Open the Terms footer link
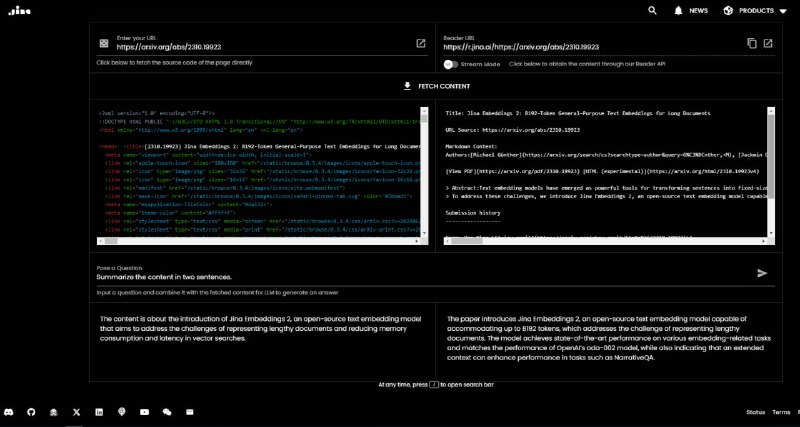Image resolution: width=800 pixels, height=427 pixels. click(781, 412)
